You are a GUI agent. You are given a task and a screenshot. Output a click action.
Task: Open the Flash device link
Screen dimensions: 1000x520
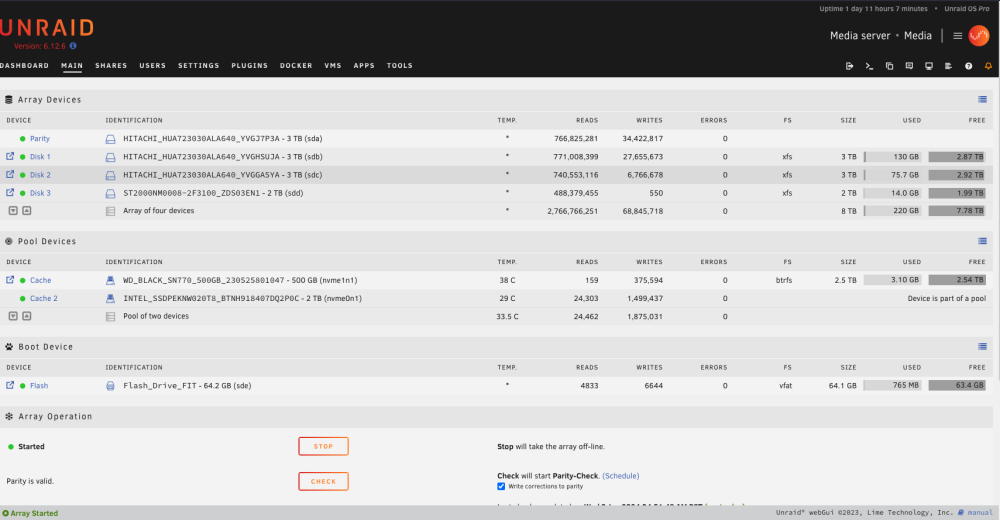click(x=39, y=386)
